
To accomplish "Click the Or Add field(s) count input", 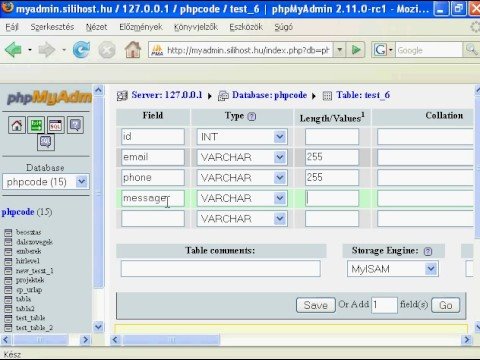I will tap(384, 305).
